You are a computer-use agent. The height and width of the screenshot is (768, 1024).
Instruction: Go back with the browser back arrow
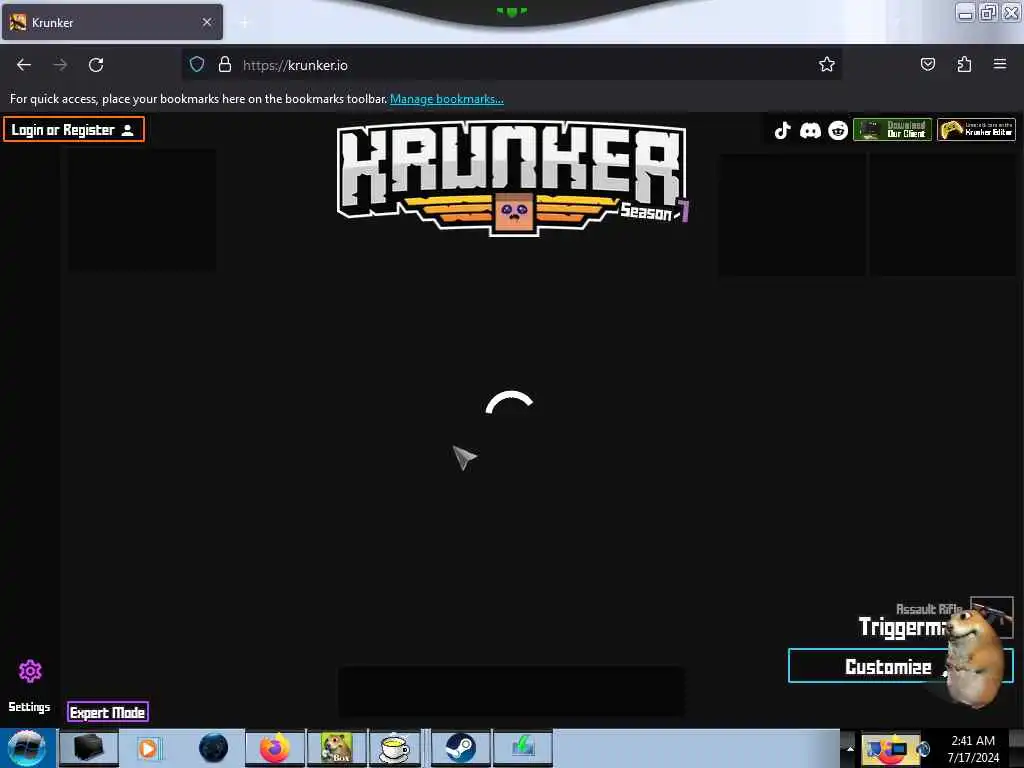pyautogui.click(x=24, y=65)
